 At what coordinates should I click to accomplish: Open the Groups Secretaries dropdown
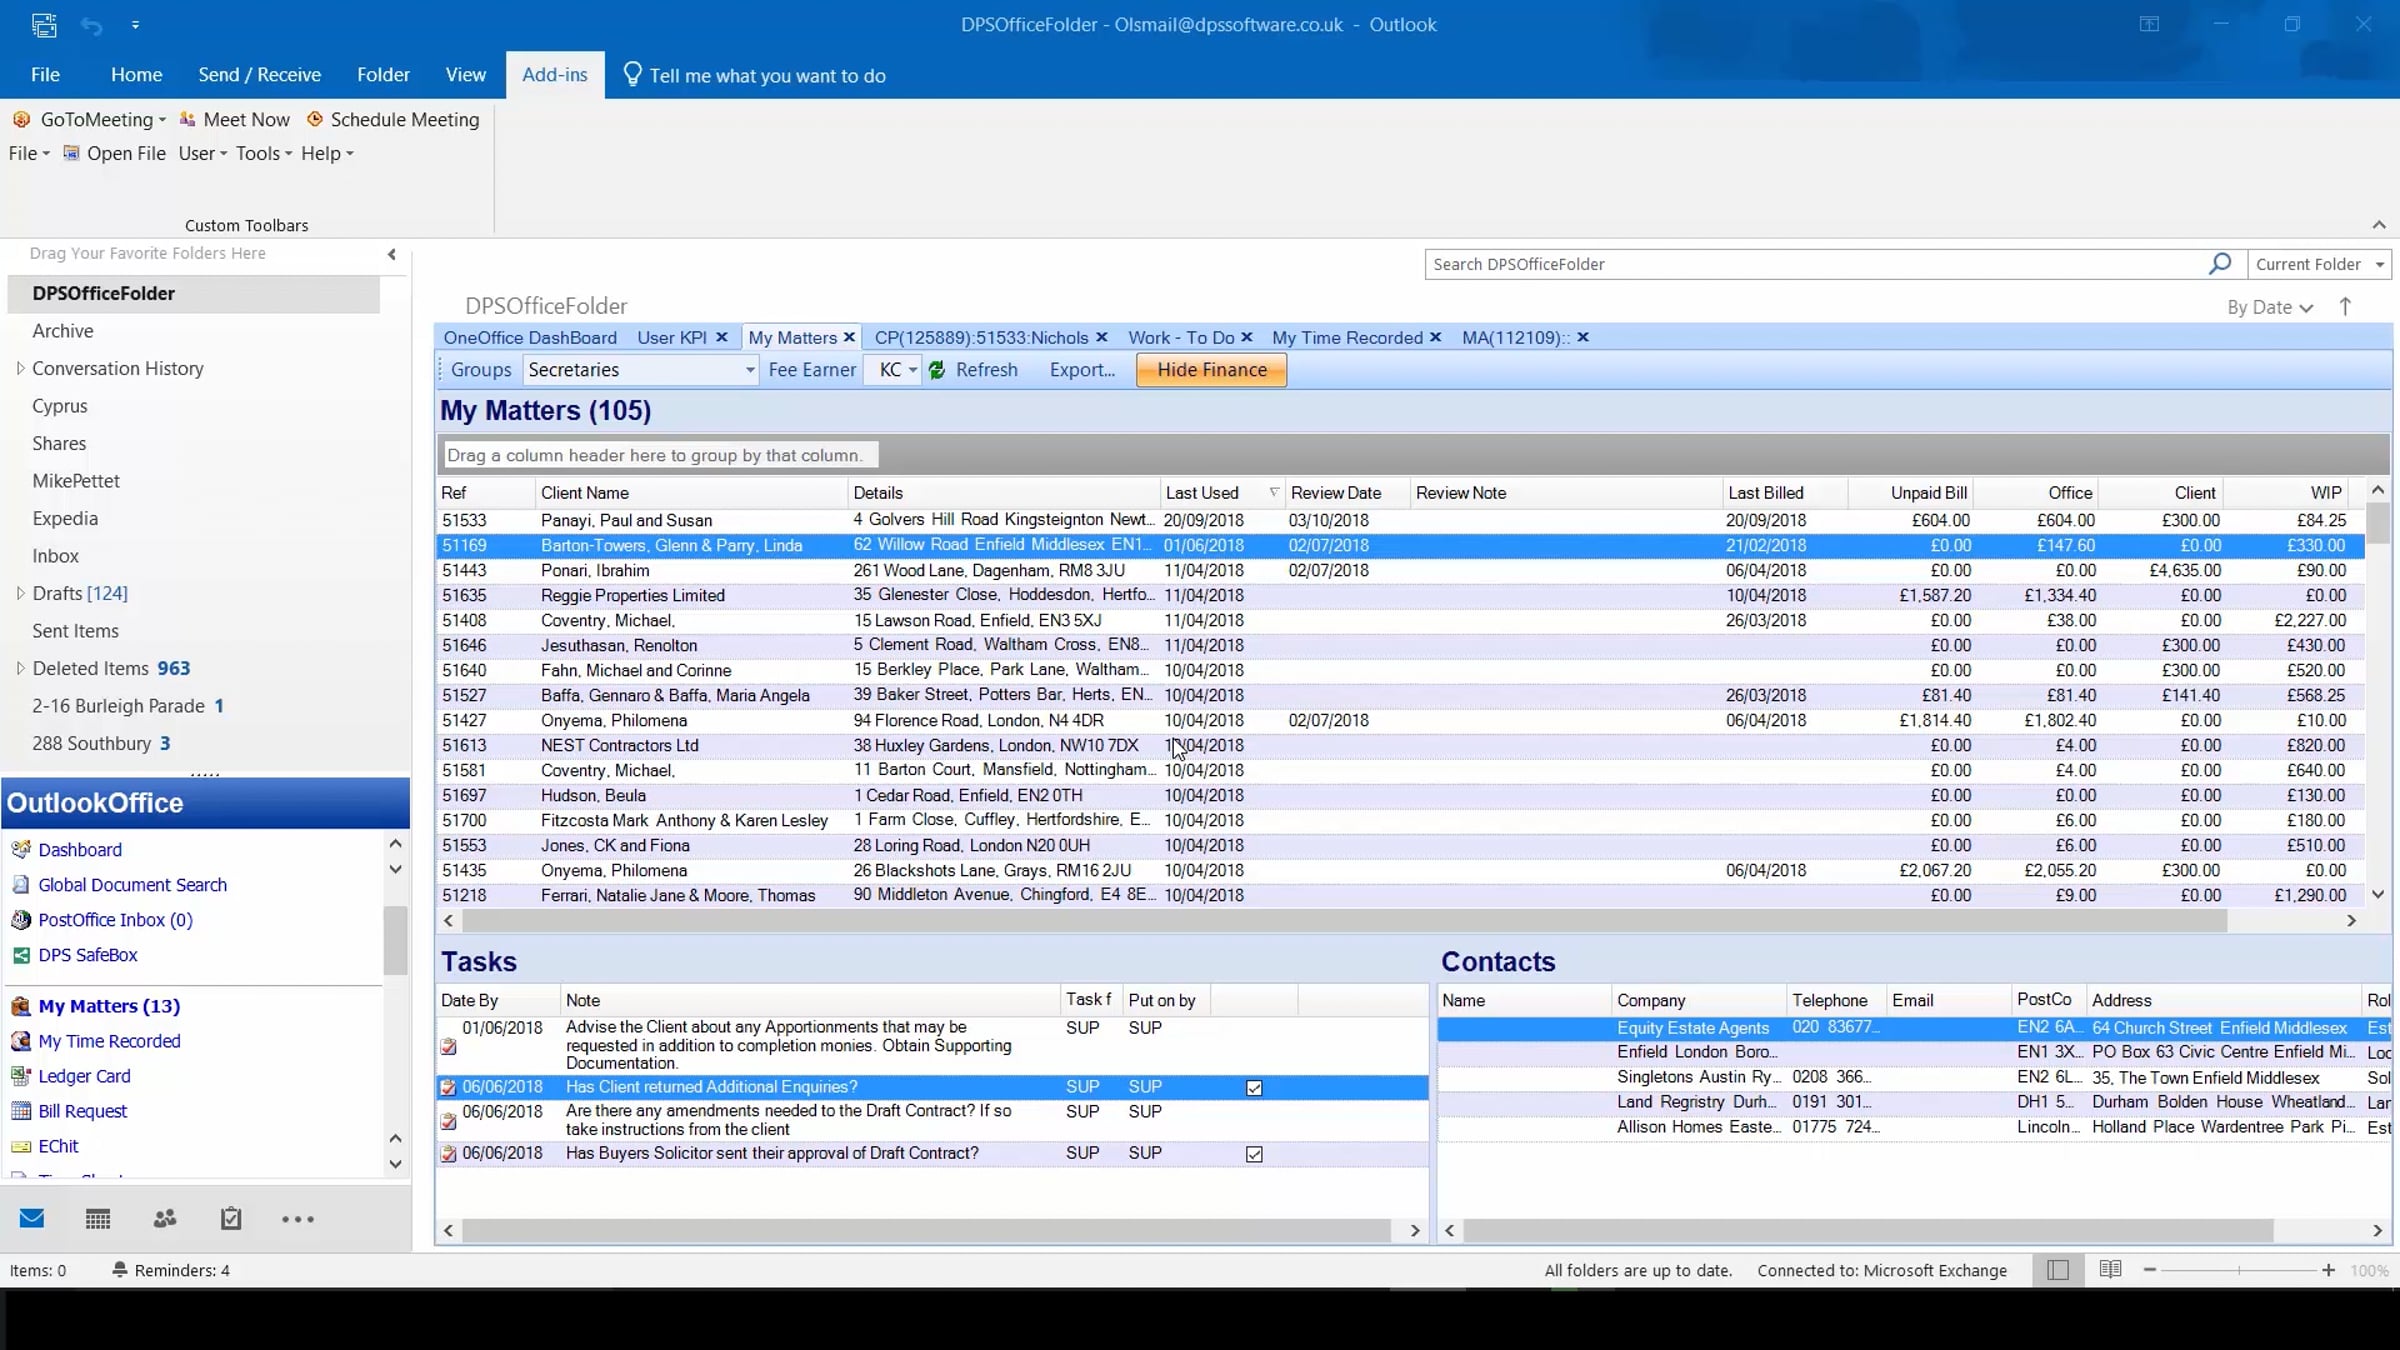749,370
